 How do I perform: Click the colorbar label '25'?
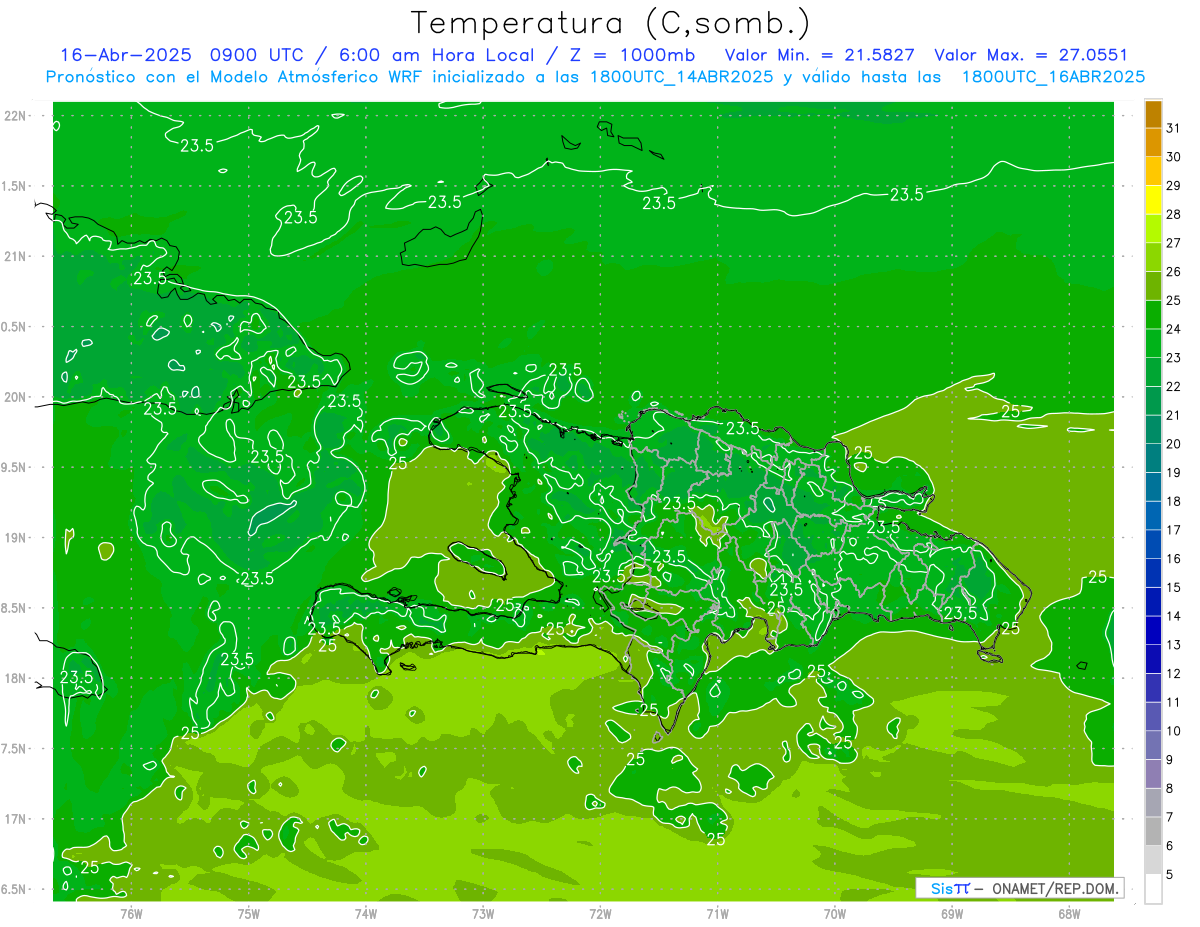[x=1174, y=300]
